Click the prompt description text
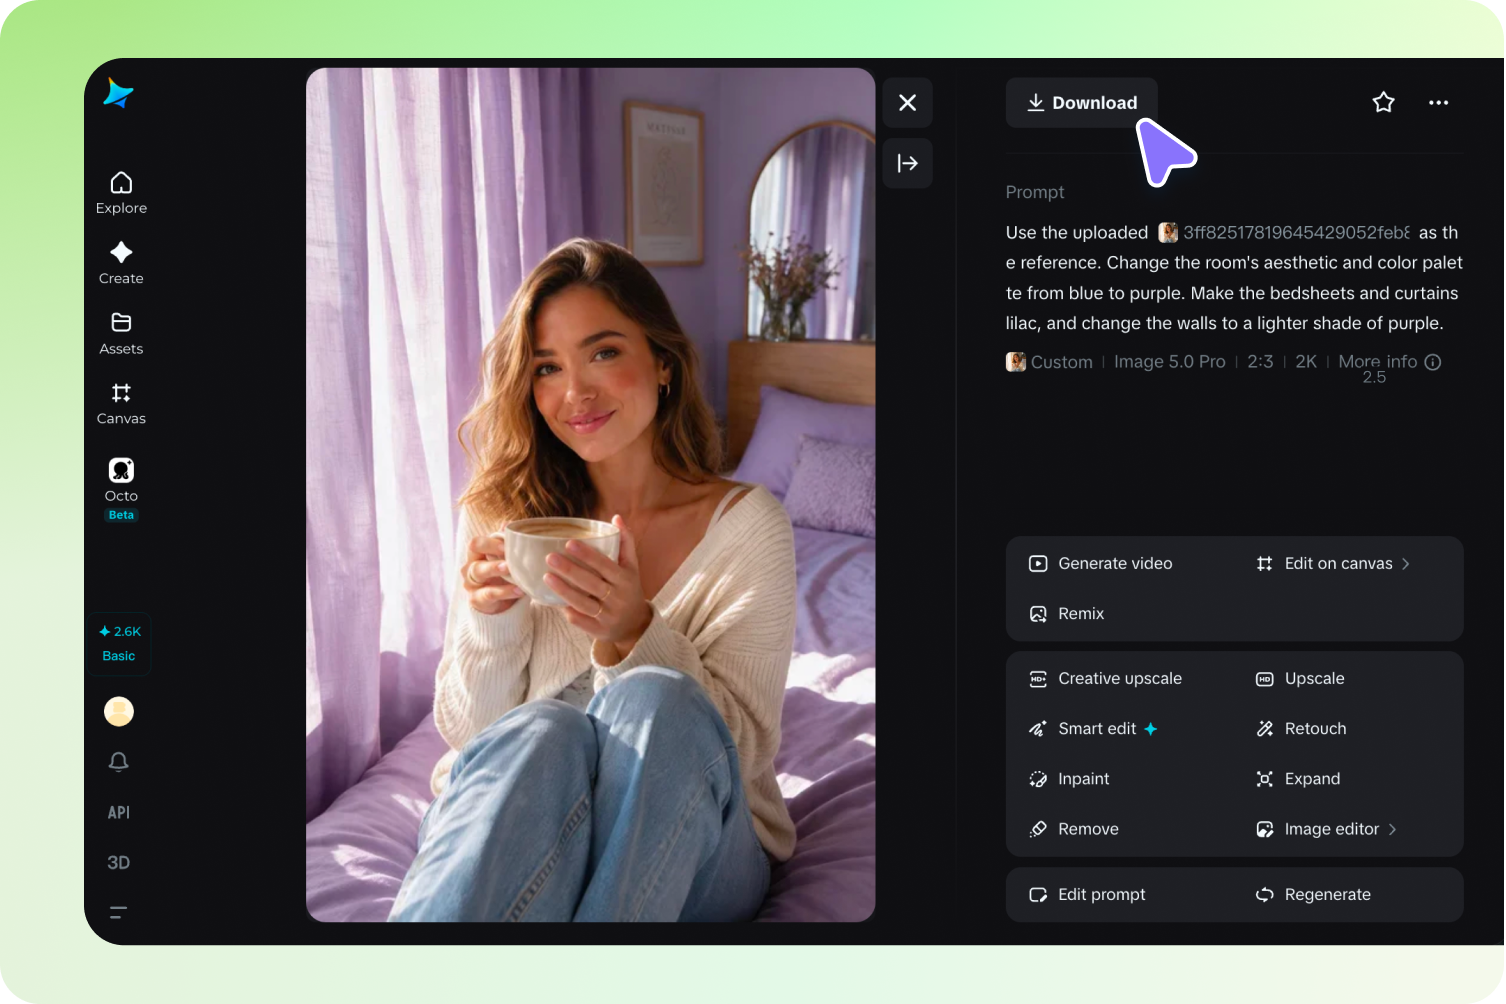 coord(1234,278)
